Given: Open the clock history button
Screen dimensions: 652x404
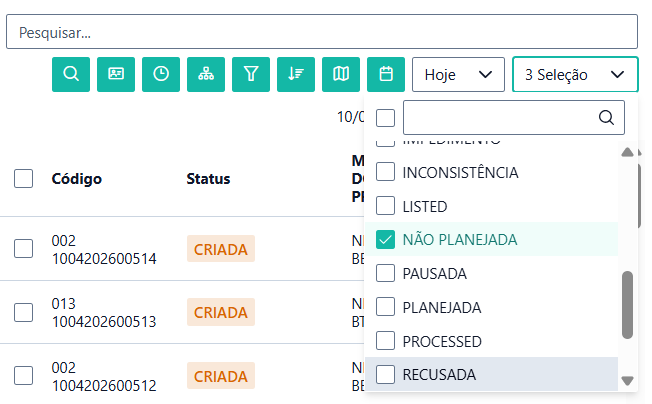Looking at the screenshot, I should (161, 74).
